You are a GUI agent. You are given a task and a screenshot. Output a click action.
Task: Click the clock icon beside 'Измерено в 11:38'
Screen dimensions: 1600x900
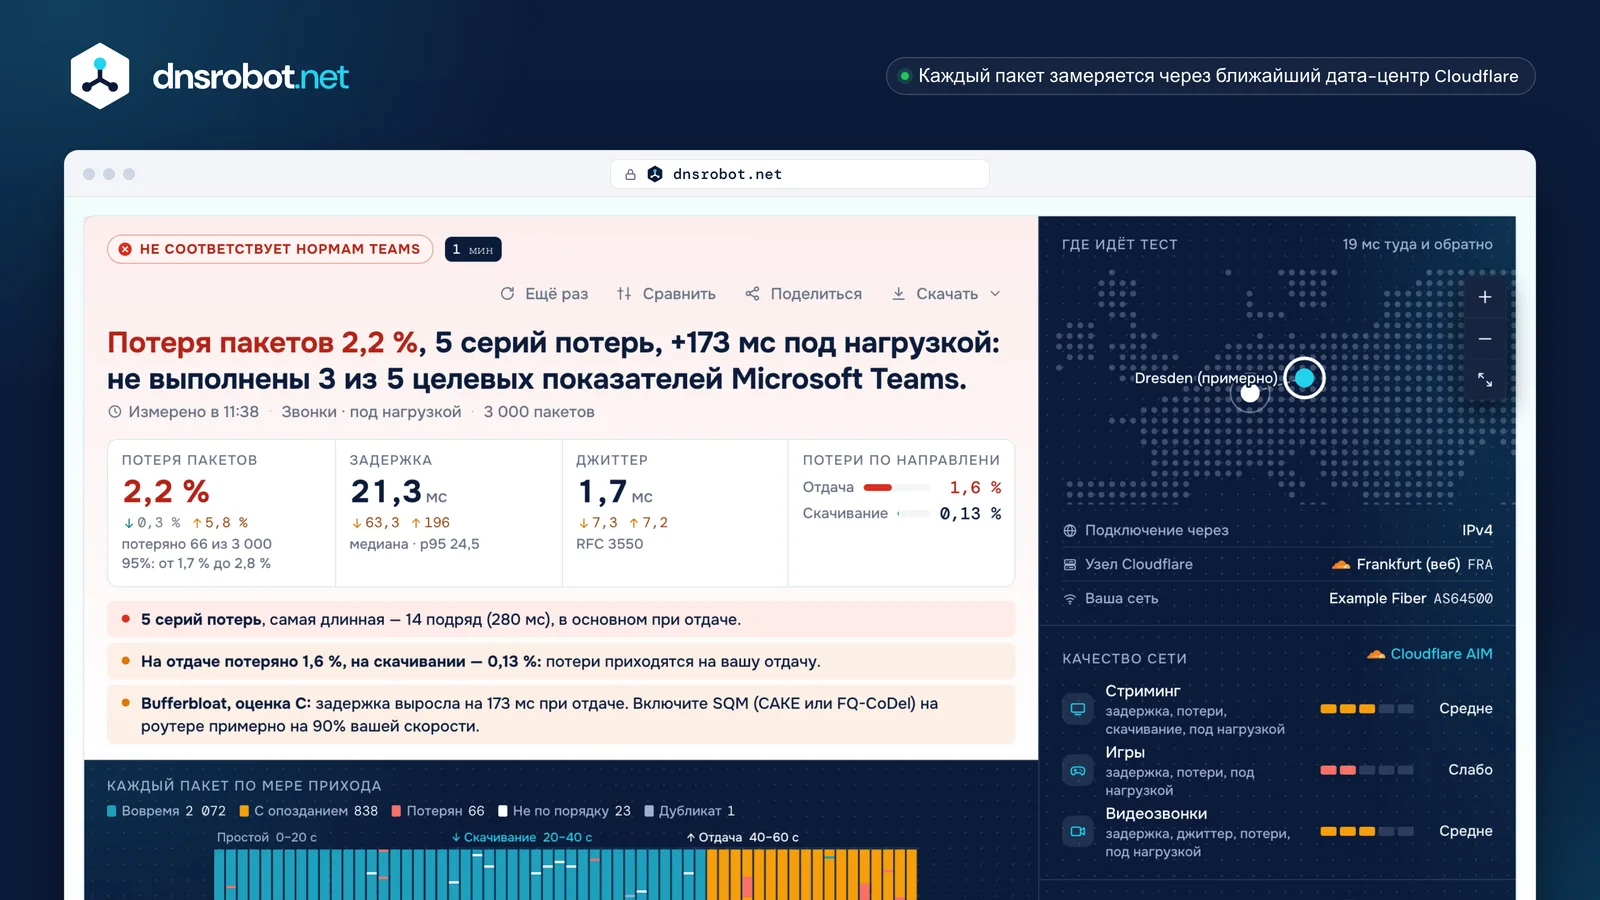[x=115, y=412]
